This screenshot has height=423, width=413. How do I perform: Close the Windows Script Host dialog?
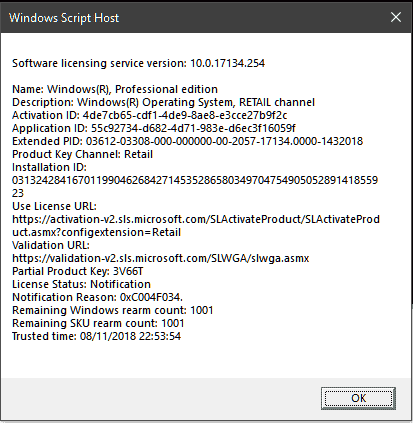coord(396,17)
